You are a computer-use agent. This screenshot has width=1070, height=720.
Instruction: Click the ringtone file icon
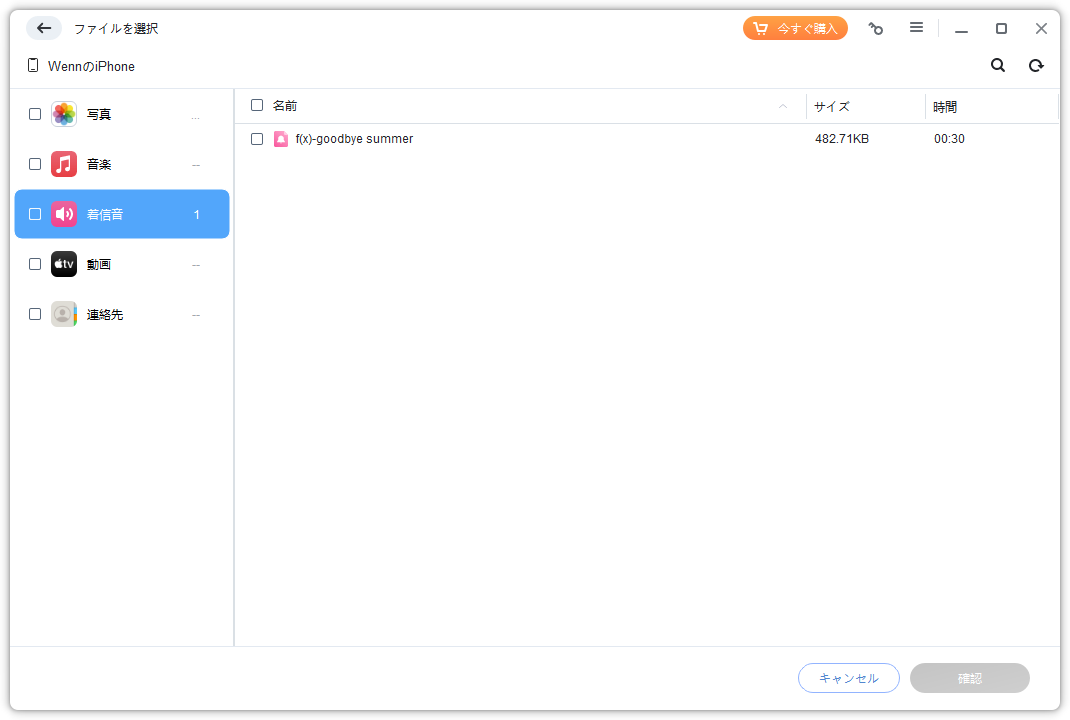281,139
